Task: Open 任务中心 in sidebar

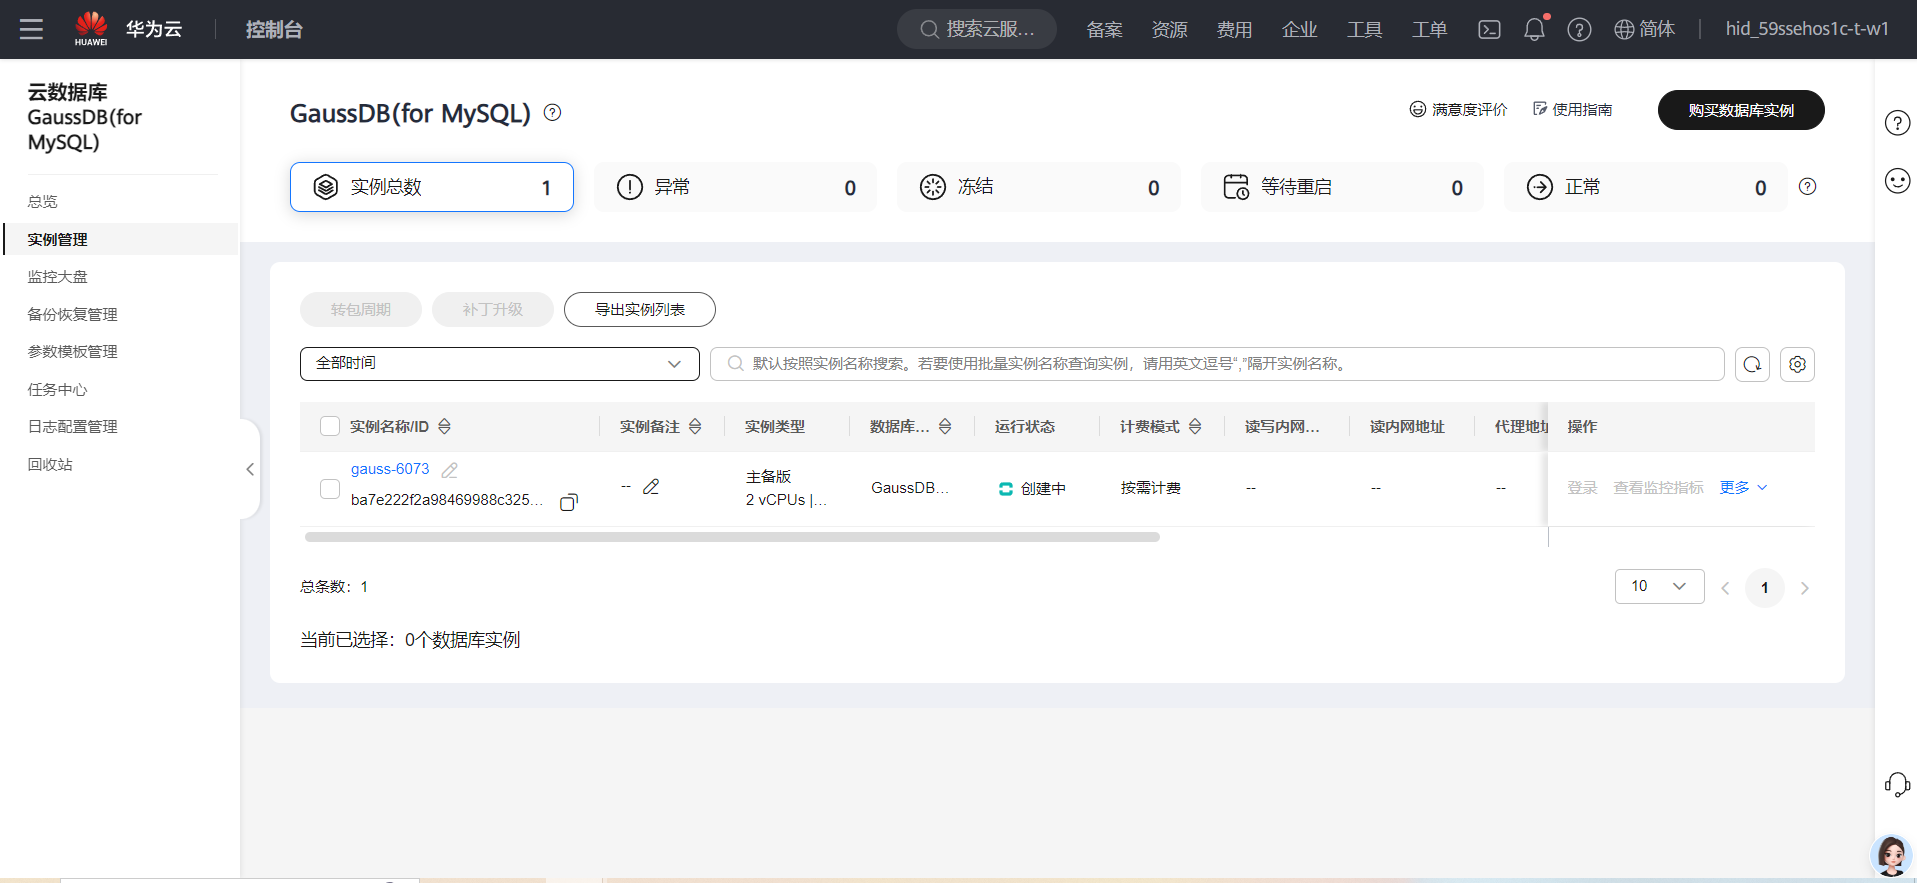Action: pos(58,390)
